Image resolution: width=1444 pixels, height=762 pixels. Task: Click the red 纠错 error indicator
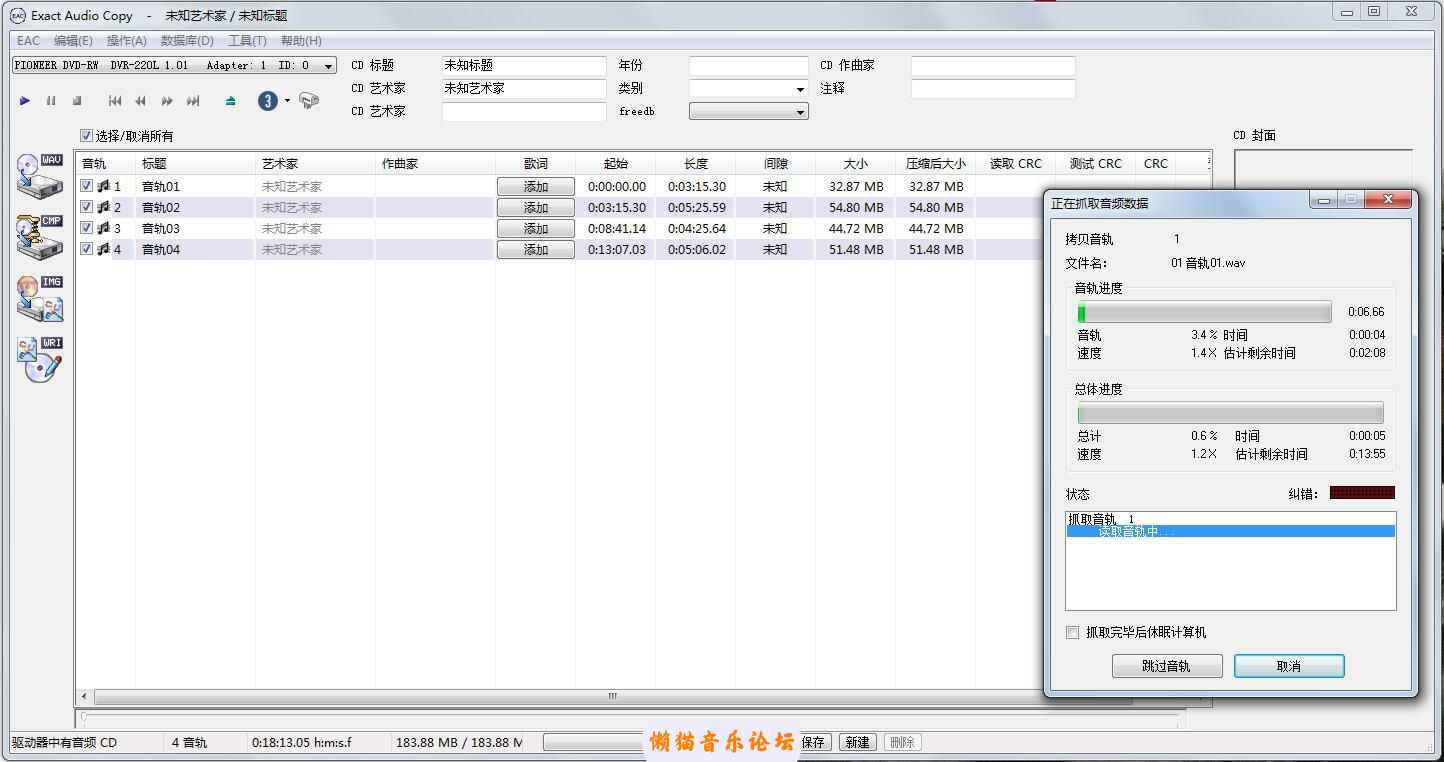pos(1362,493)
